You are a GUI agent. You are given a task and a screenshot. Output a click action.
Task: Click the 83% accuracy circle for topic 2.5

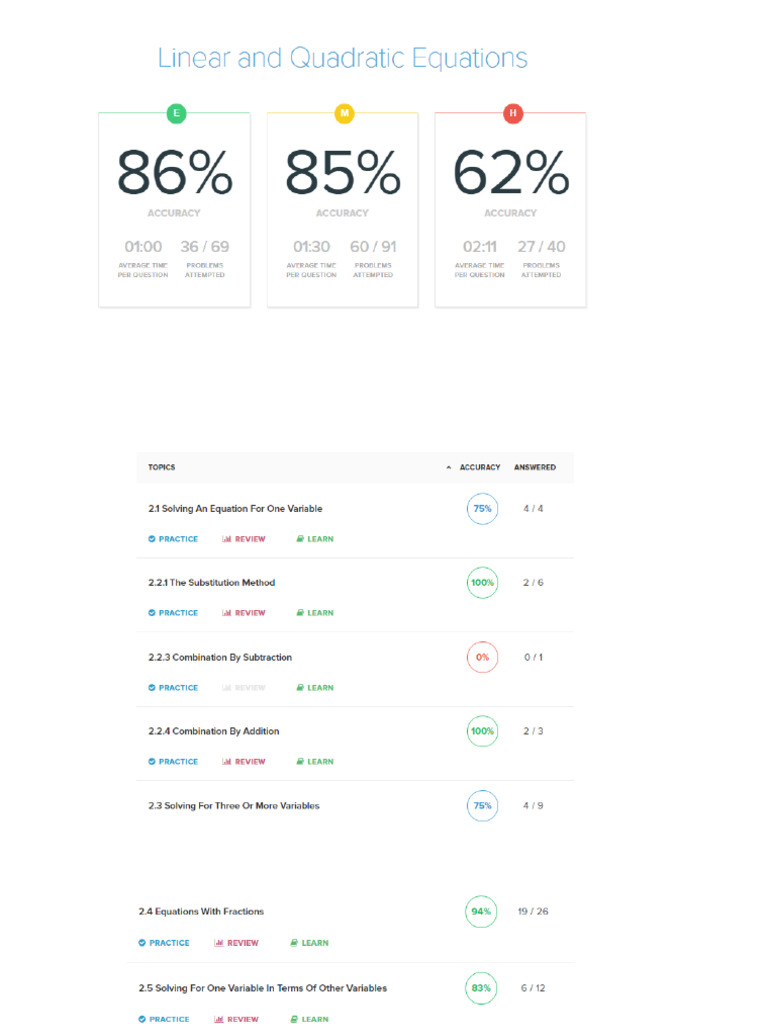click(482, 988)
